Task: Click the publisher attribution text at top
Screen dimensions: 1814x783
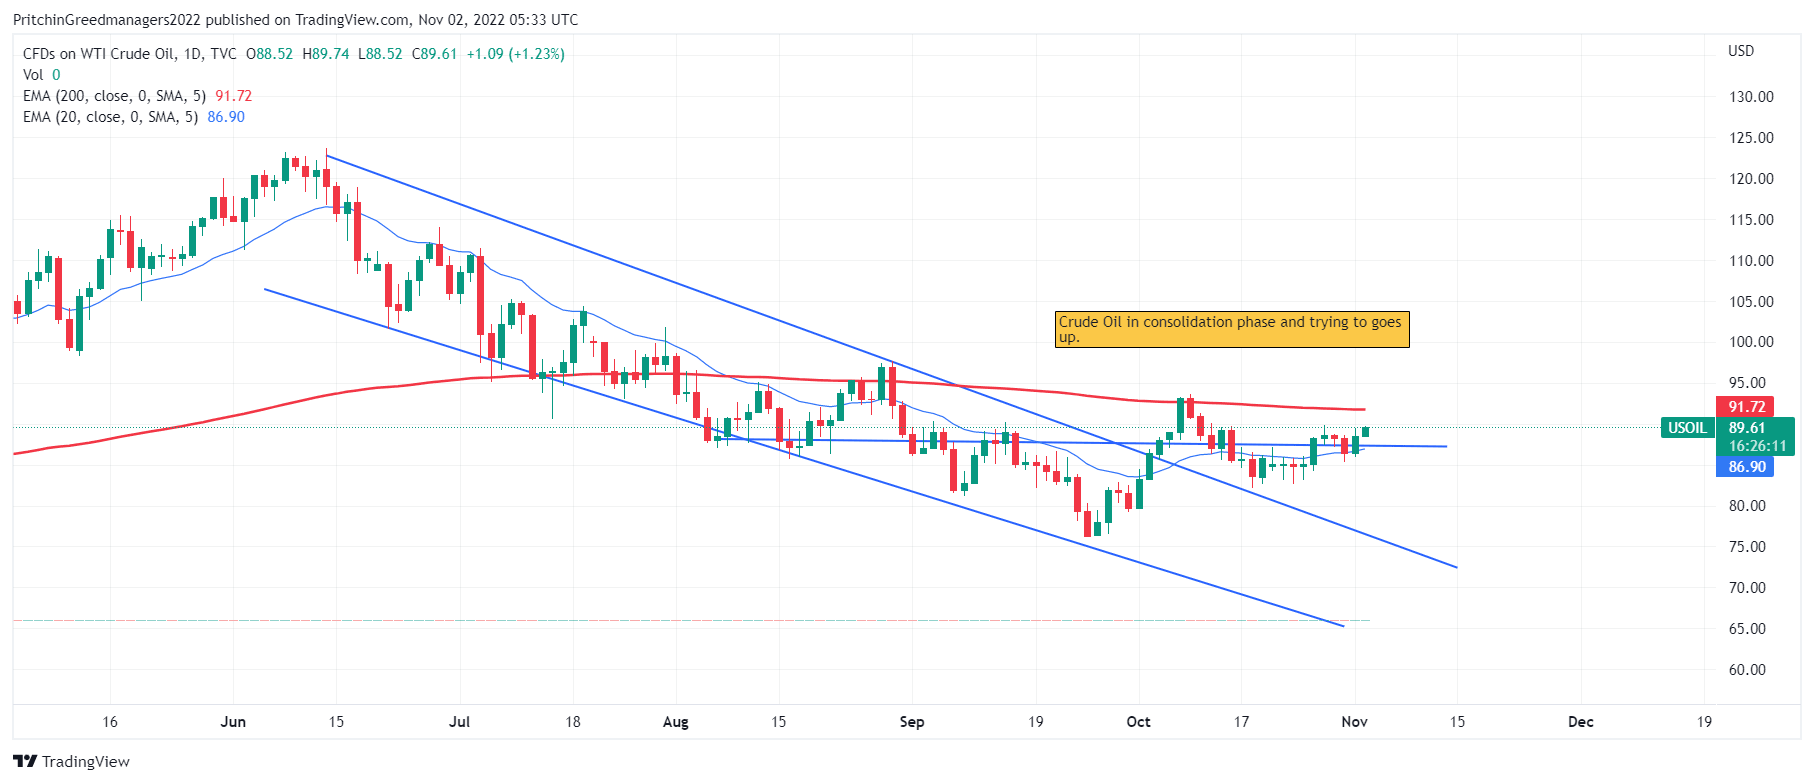Action: tap(295, 20)
